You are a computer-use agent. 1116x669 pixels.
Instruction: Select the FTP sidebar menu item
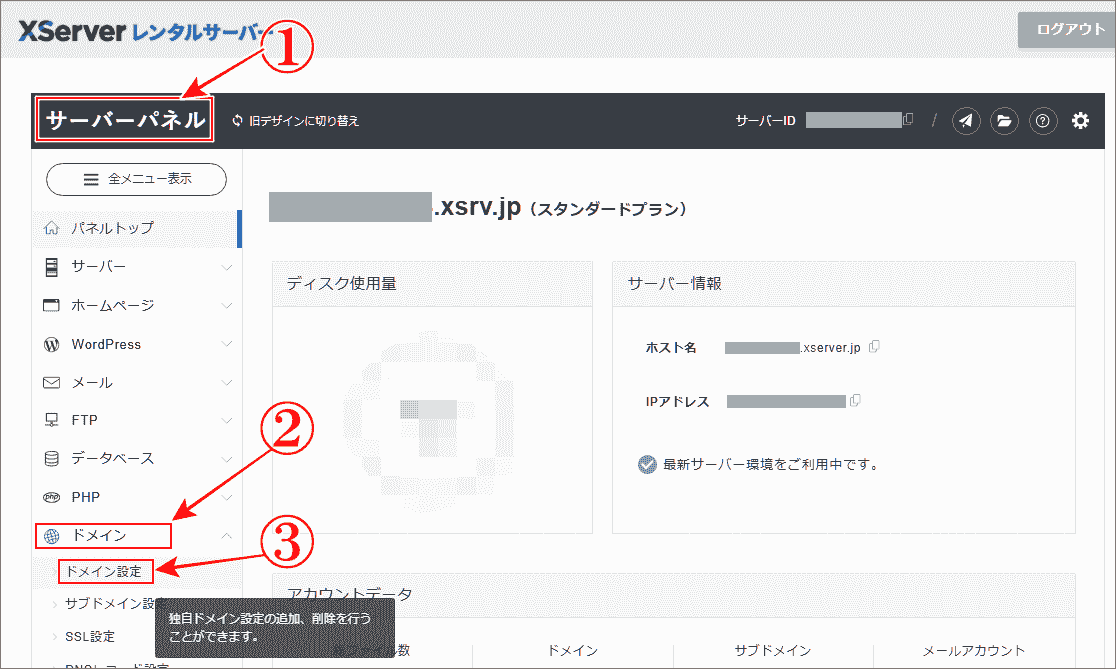pyautogui.click(x=85, y=420)
